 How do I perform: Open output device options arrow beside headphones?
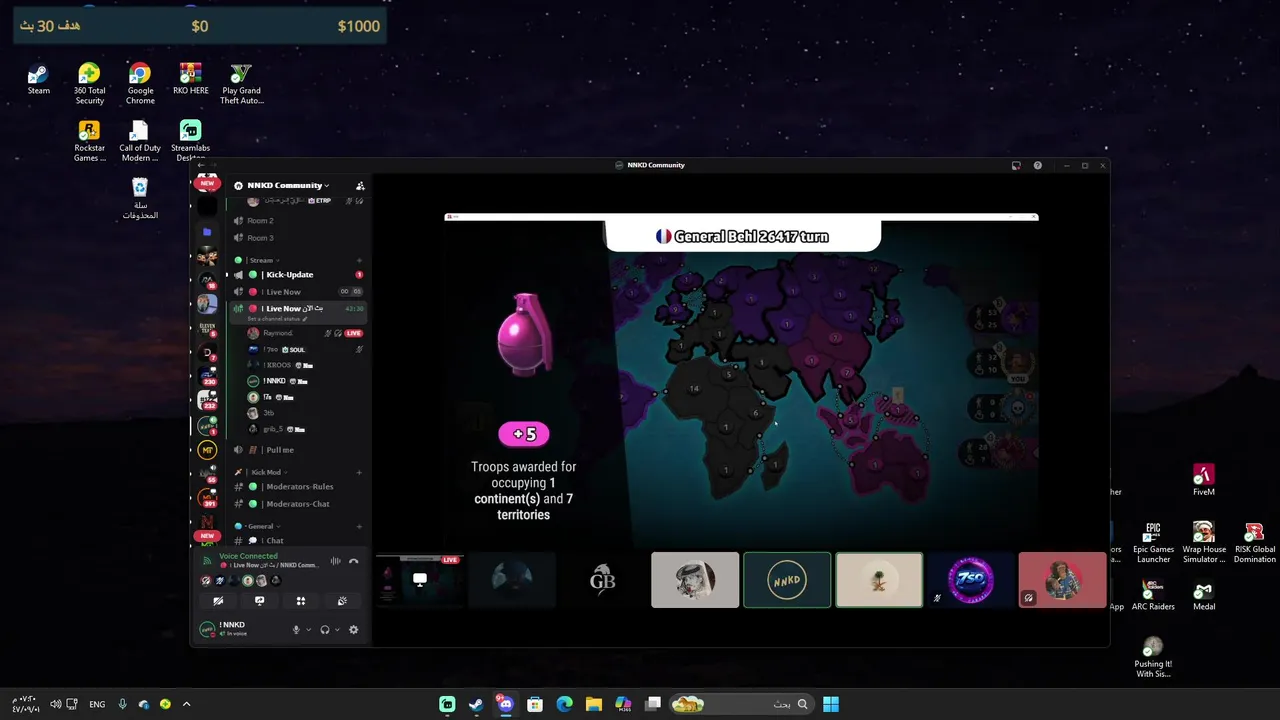pyautogui.click(x=337, y=630)
